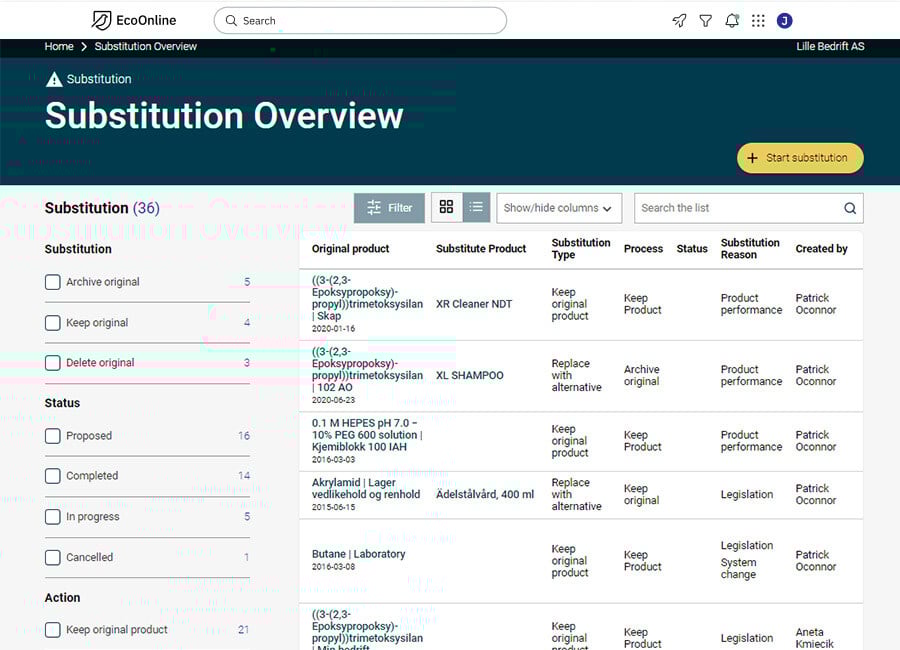Click the date 2016-03-08
Screen dimensions: 900x650
point(333,567)
